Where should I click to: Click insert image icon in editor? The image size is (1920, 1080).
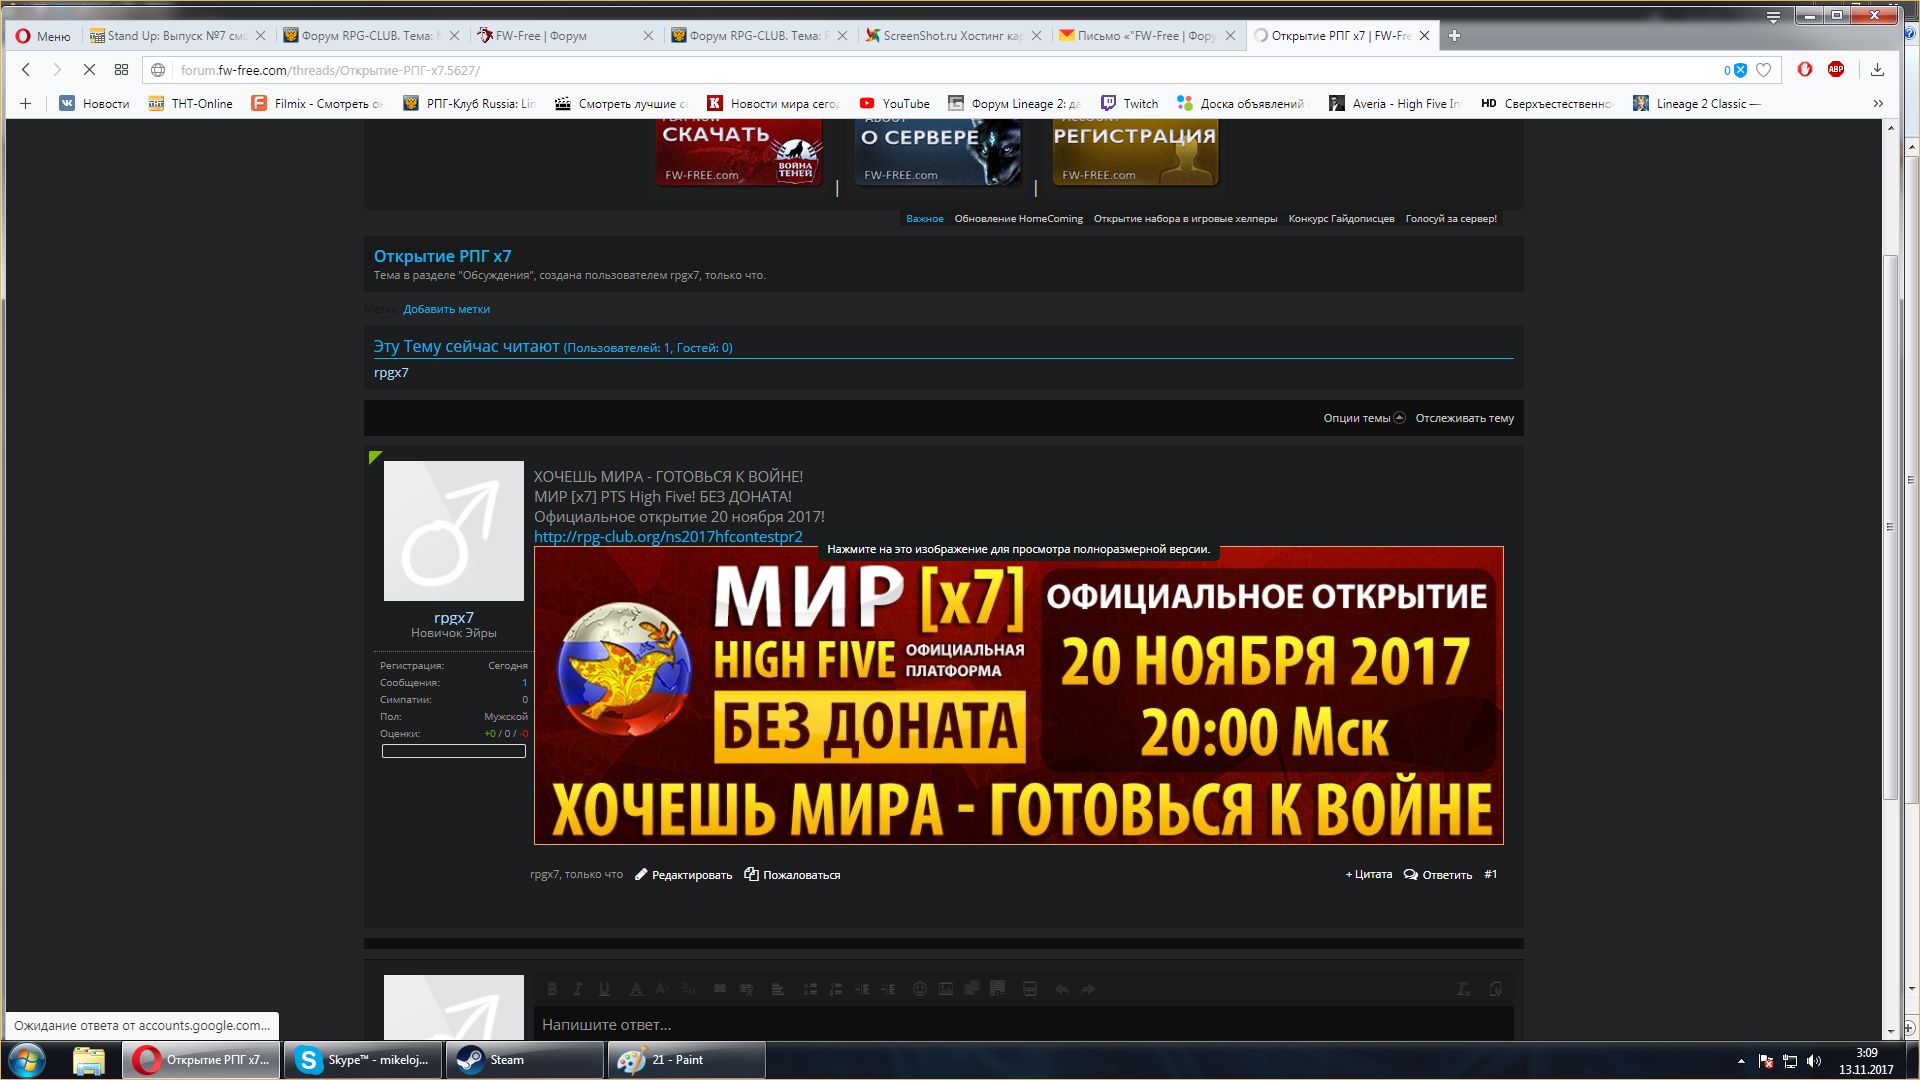pyautogui.click(x=945, y=989)
